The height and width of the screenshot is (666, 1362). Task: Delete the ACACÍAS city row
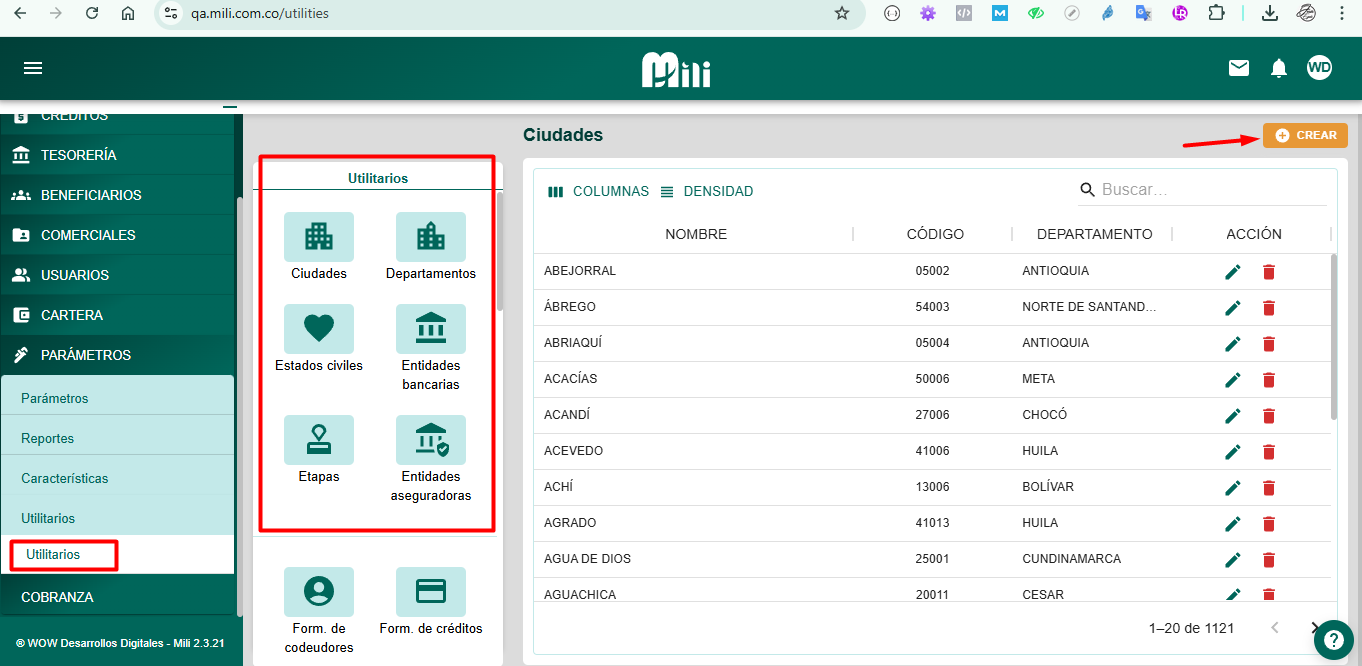click(1269, 380)
